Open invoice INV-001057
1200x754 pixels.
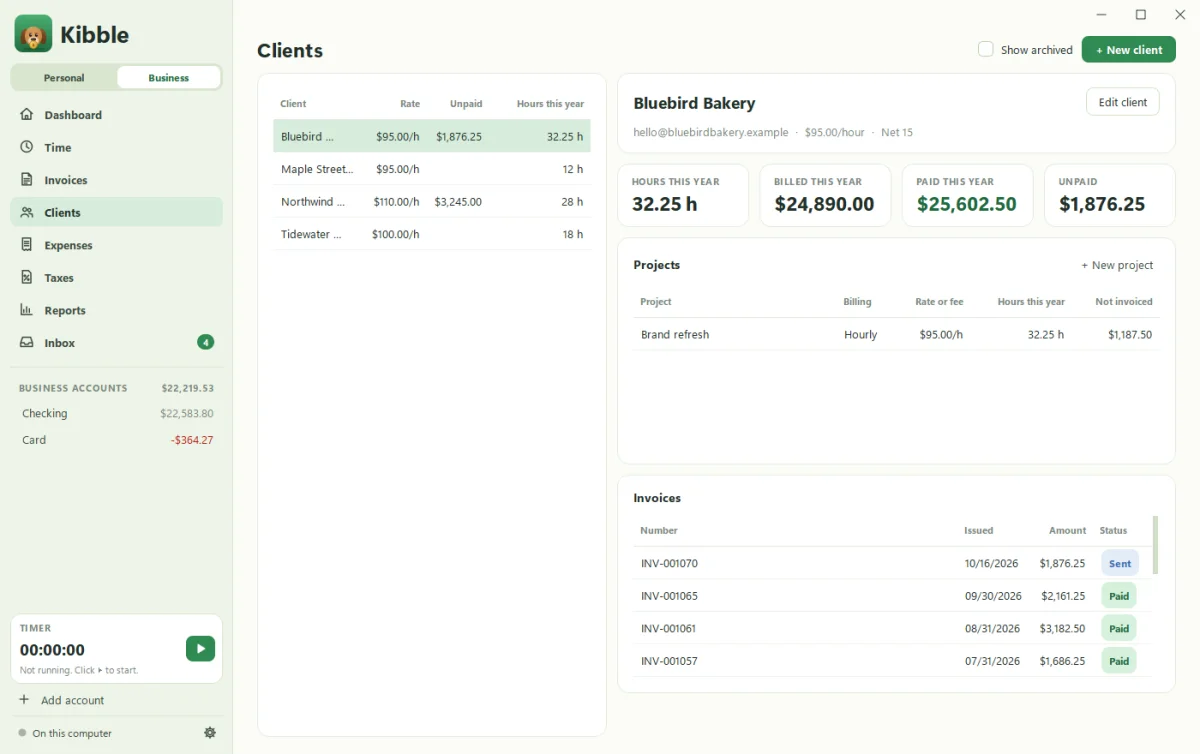892,661
